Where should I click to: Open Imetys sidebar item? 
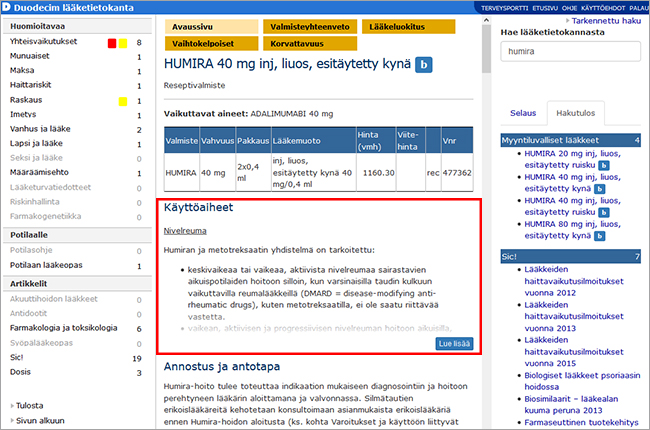click(x=23, y=114)
